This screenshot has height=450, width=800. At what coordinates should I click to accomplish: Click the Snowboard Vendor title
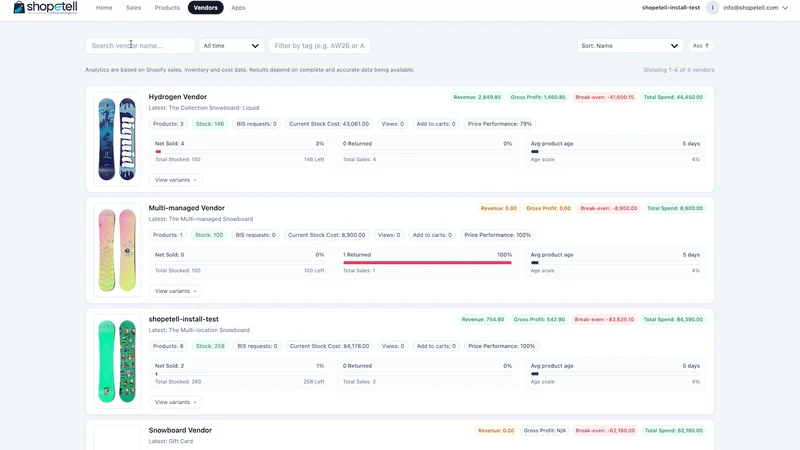(x=180, y=430)
